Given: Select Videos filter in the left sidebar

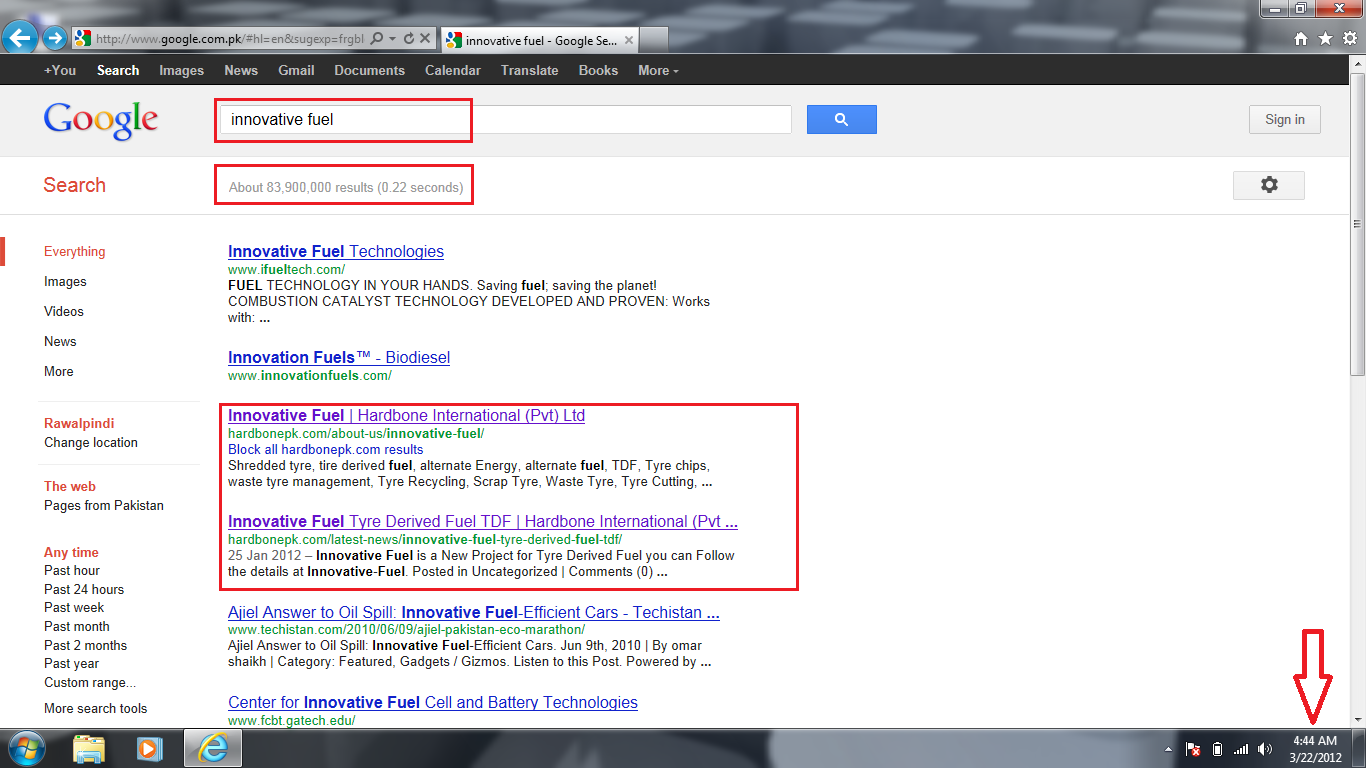Looking at the screenshot, I should (x=64, y=311).
